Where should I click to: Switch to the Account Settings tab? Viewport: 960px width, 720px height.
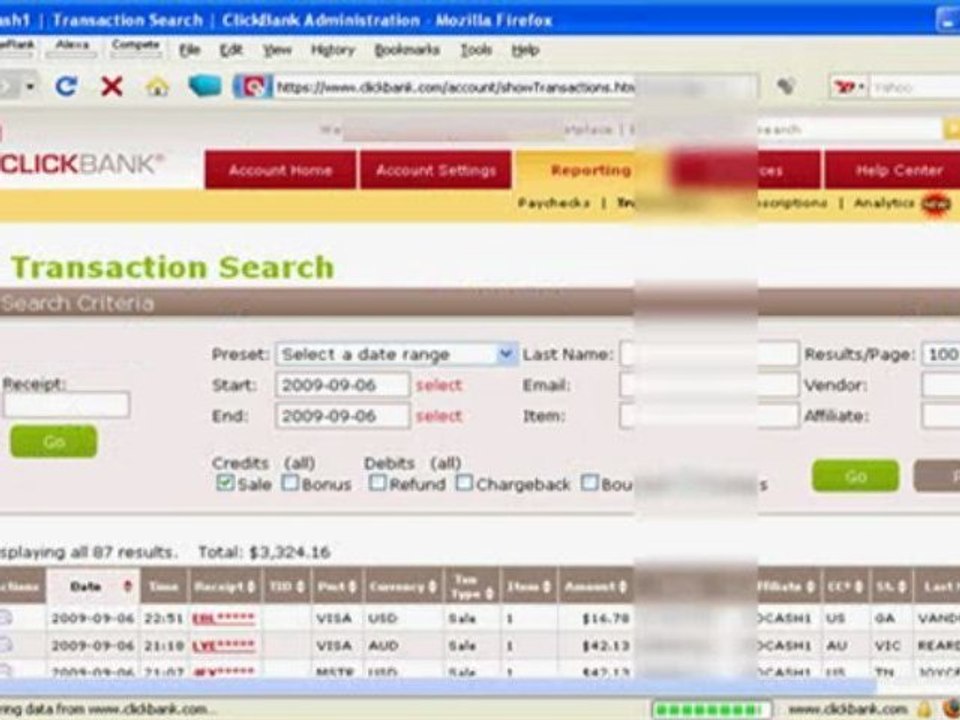coord(436,170)
